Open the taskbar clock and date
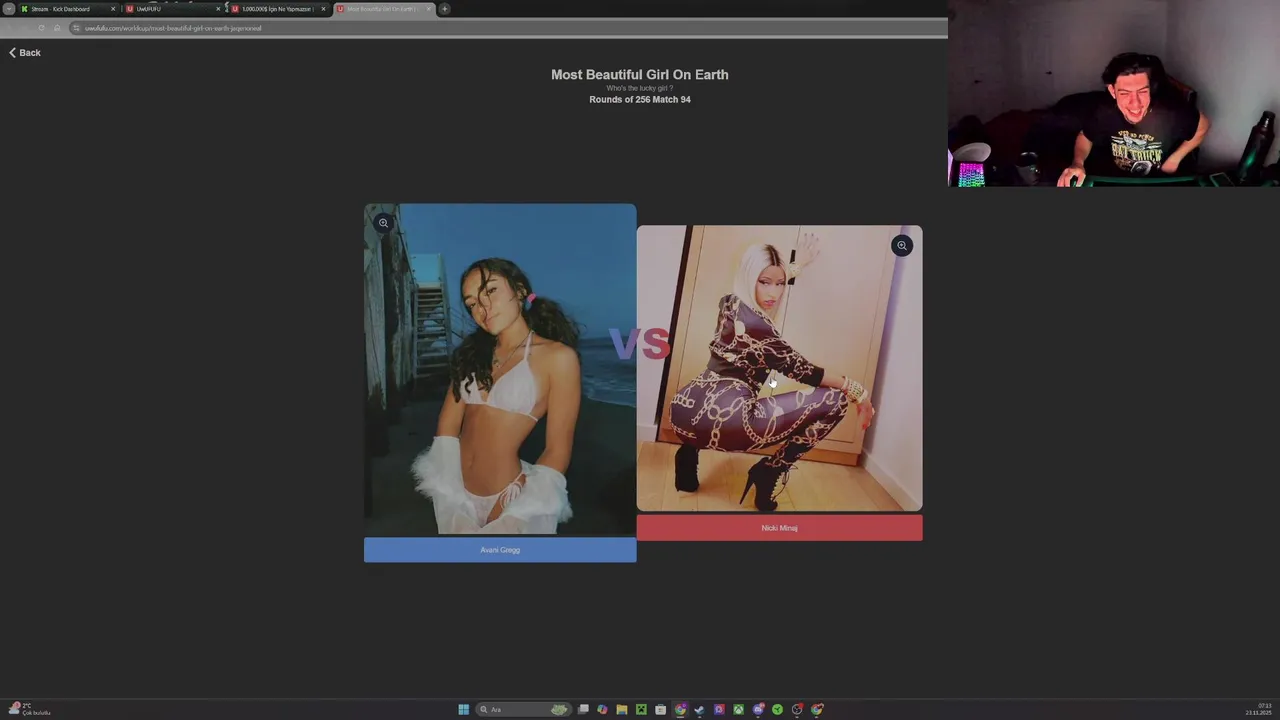 click(1258, 710)
